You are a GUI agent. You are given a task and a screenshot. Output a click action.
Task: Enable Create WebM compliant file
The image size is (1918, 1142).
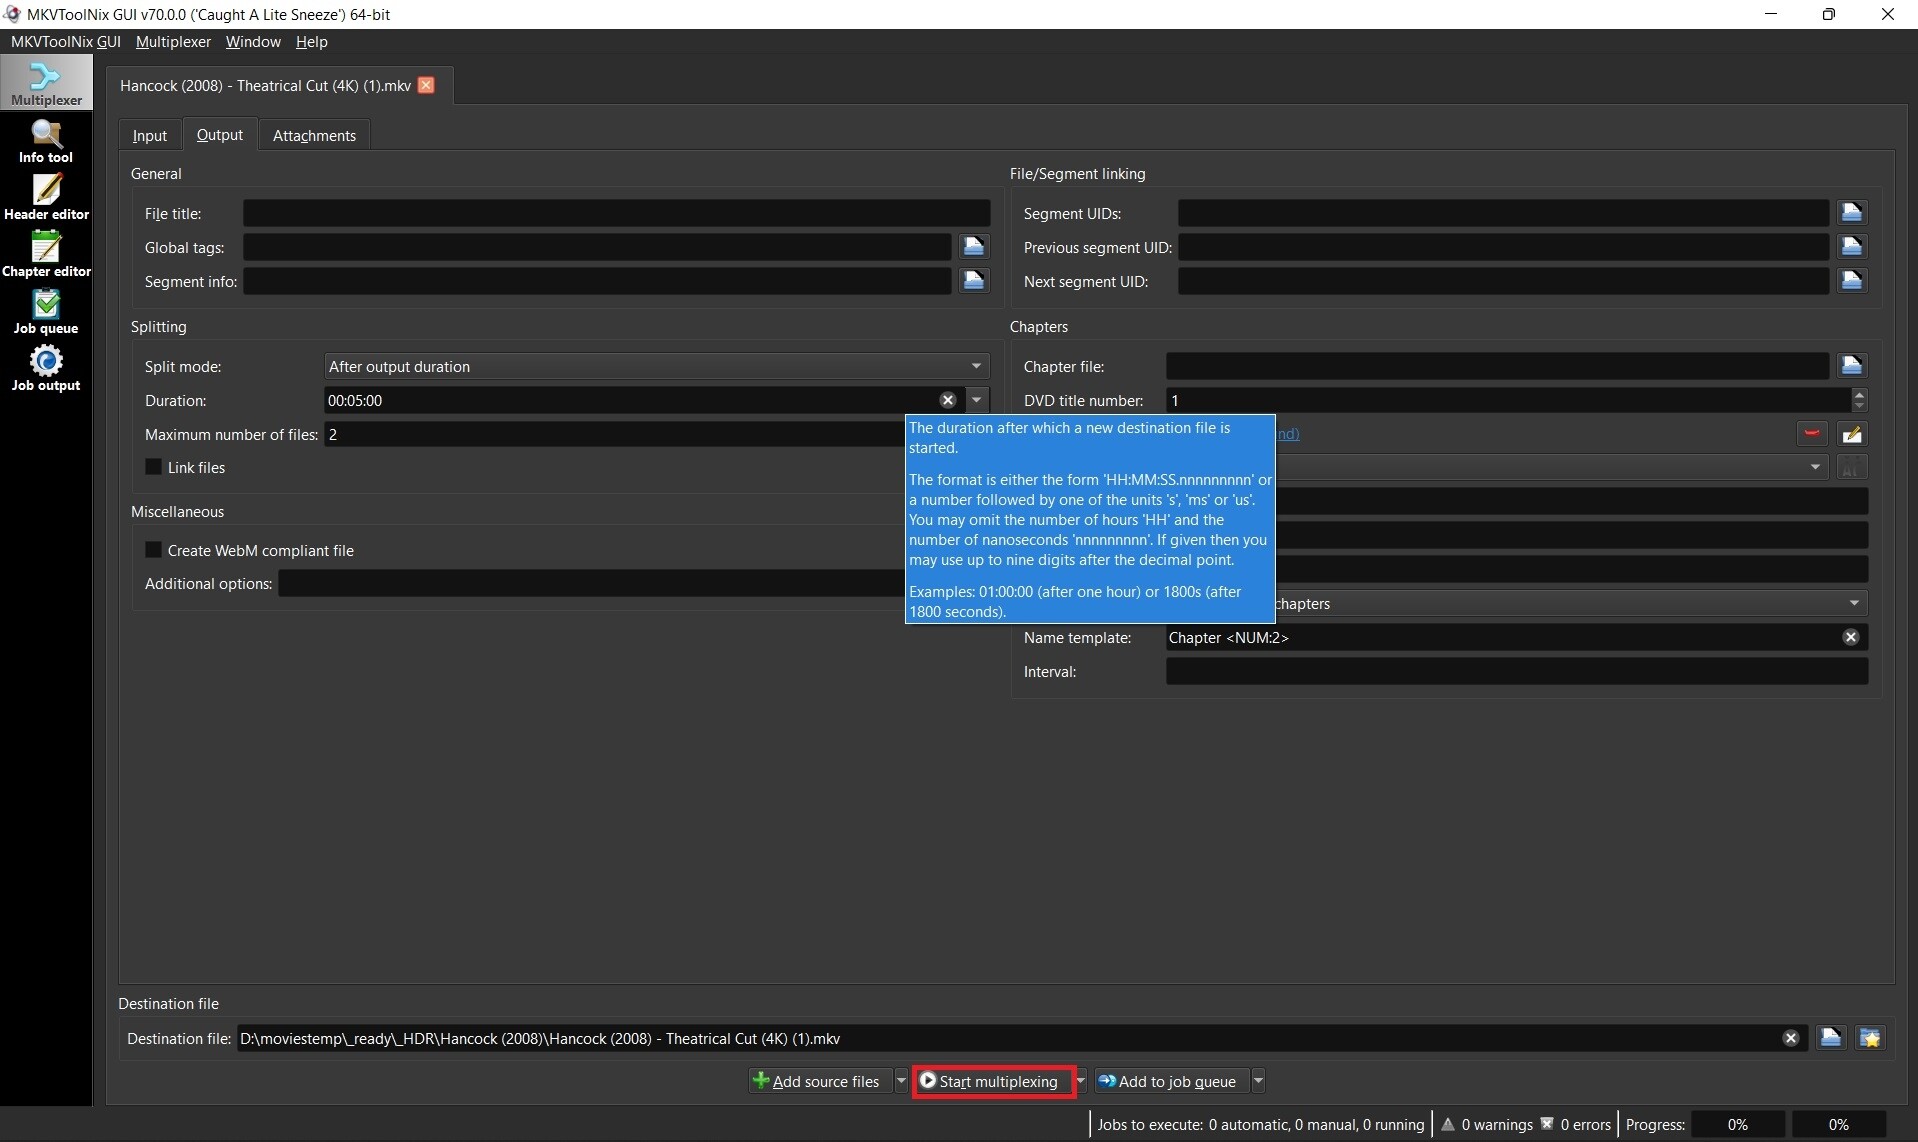tap(154, 550)
